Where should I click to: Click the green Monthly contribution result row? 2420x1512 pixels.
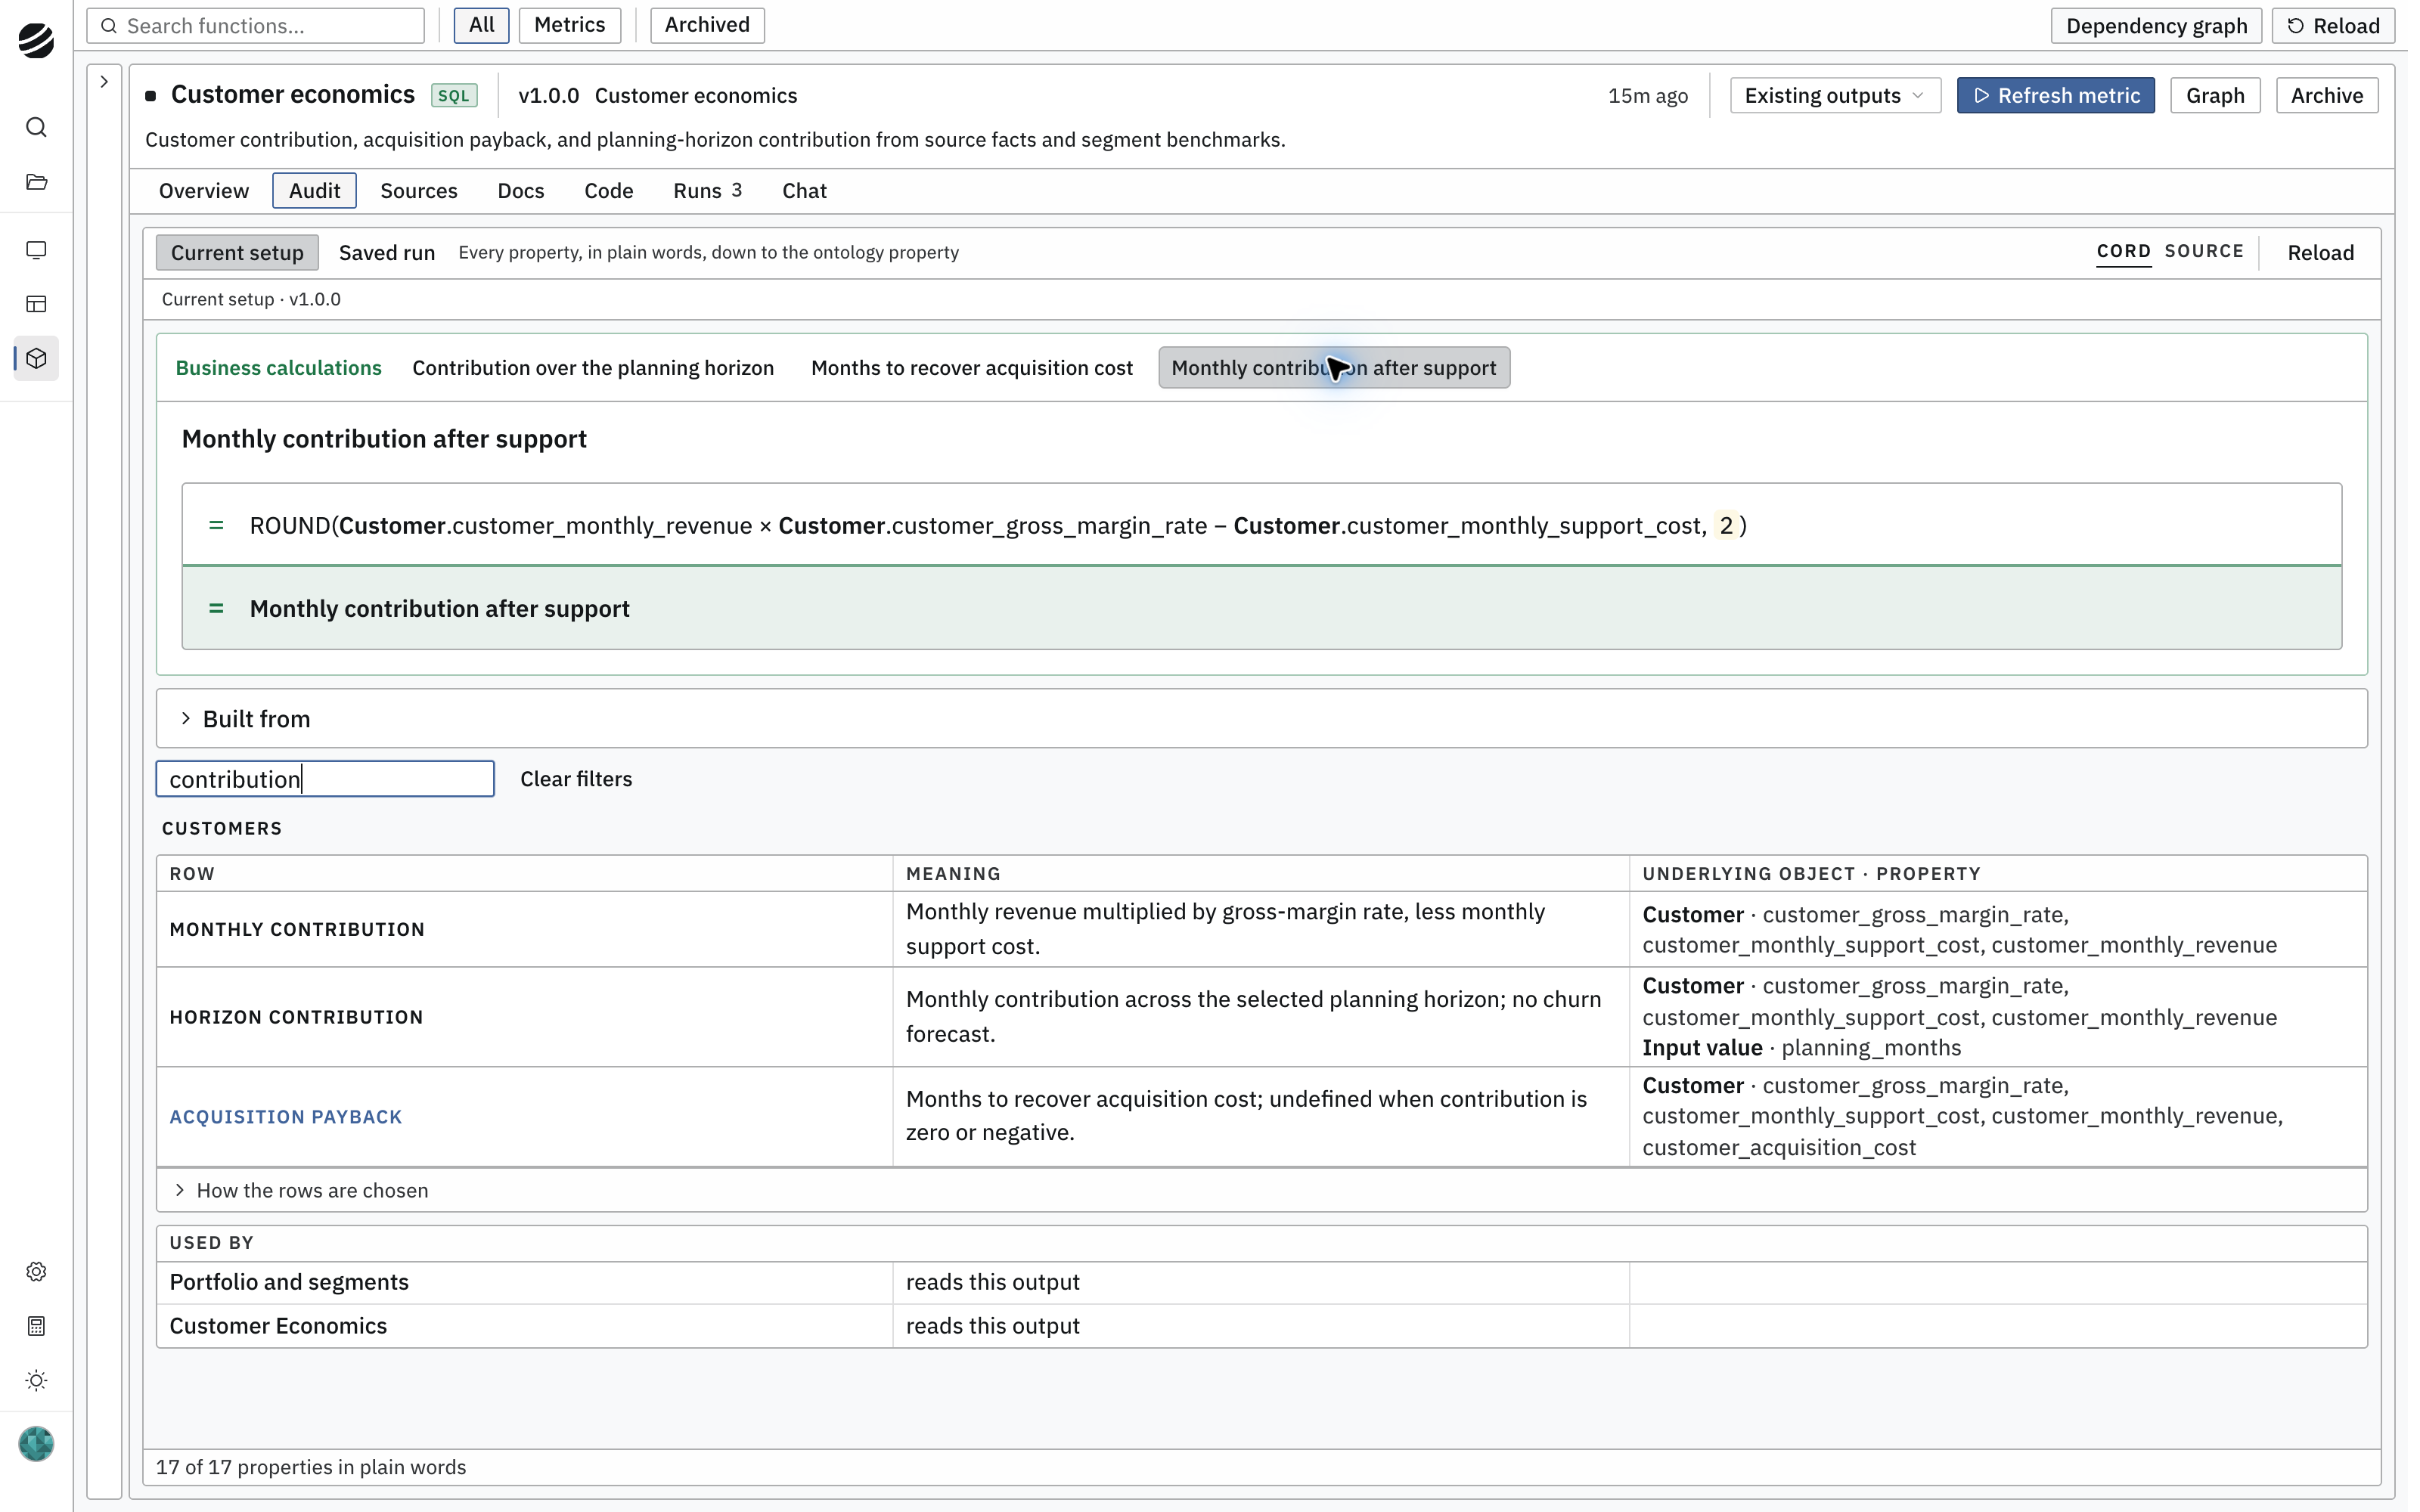(1261, 608)
